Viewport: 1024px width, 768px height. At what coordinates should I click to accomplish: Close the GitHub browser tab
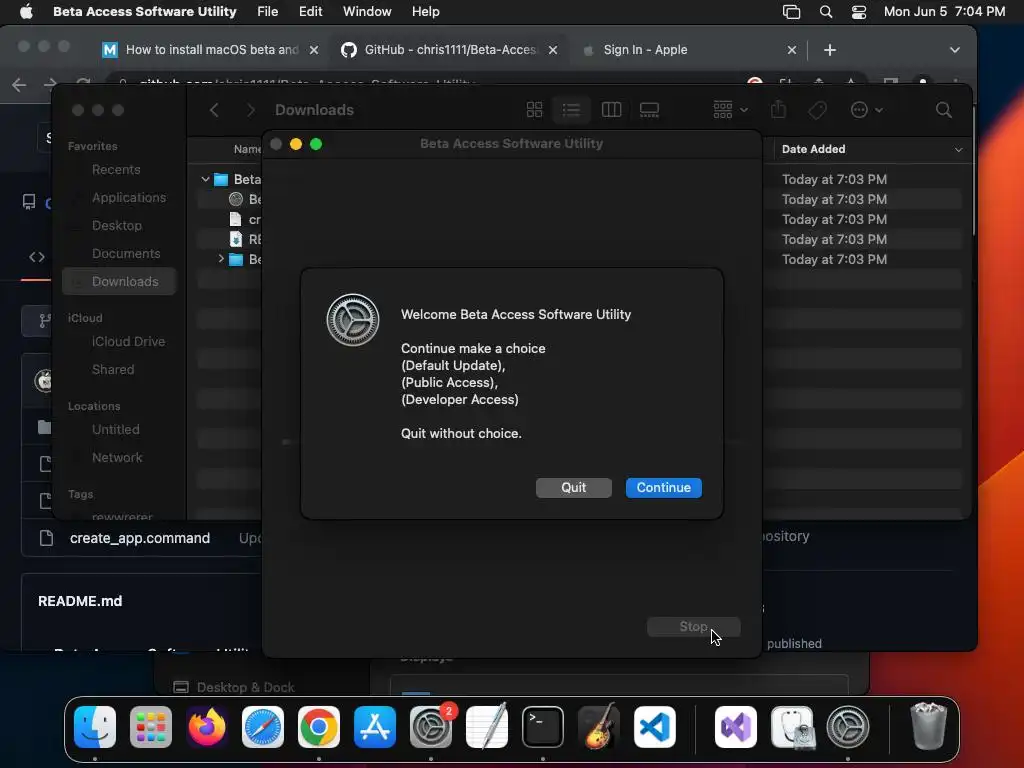pyautogui.click(x=552, y=50)
